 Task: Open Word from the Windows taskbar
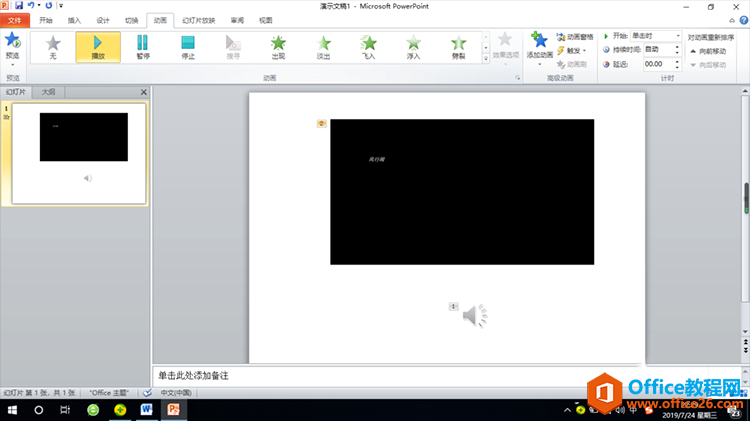point(146,410)
